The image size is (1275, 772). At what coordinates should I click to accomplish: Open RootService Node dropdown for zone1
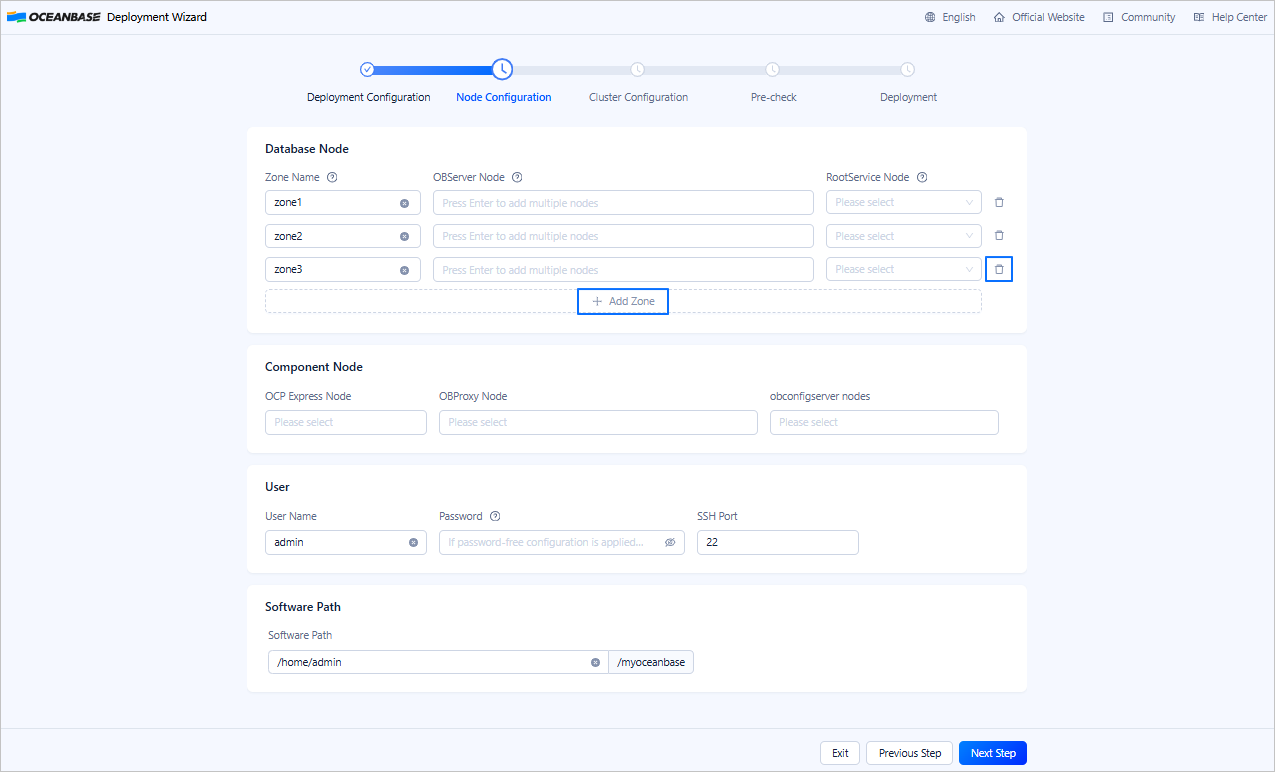903,203
